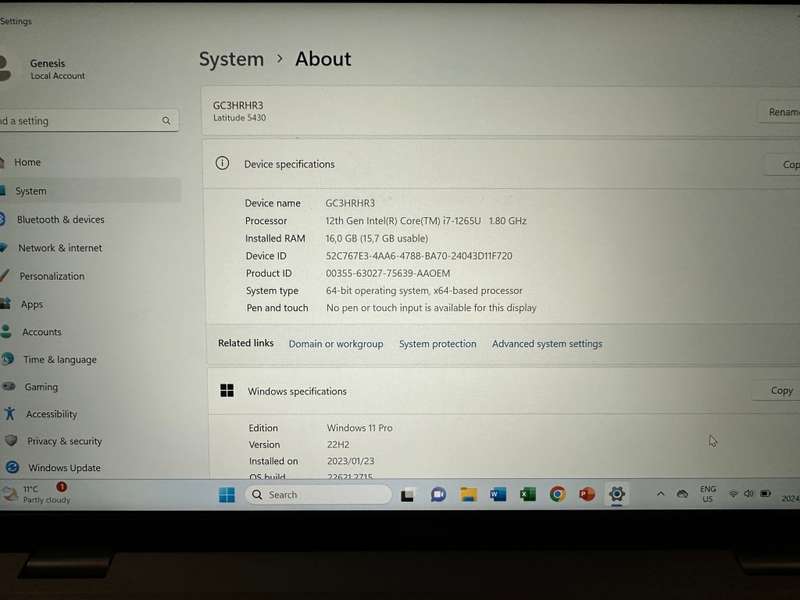
Task: Open Network & internet settings
Action: click(60, 248)
